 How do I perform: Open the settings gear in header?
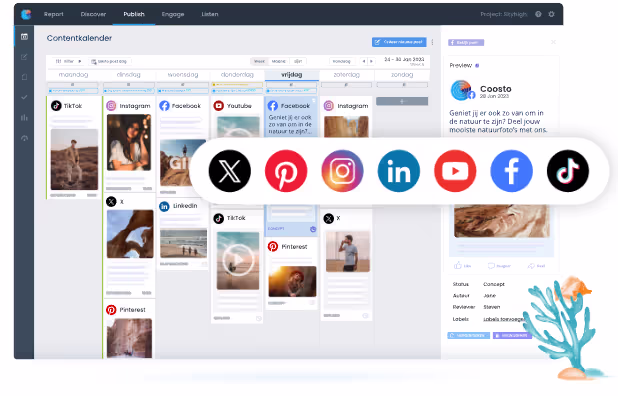pyautogui.click(x=551, y=14)
